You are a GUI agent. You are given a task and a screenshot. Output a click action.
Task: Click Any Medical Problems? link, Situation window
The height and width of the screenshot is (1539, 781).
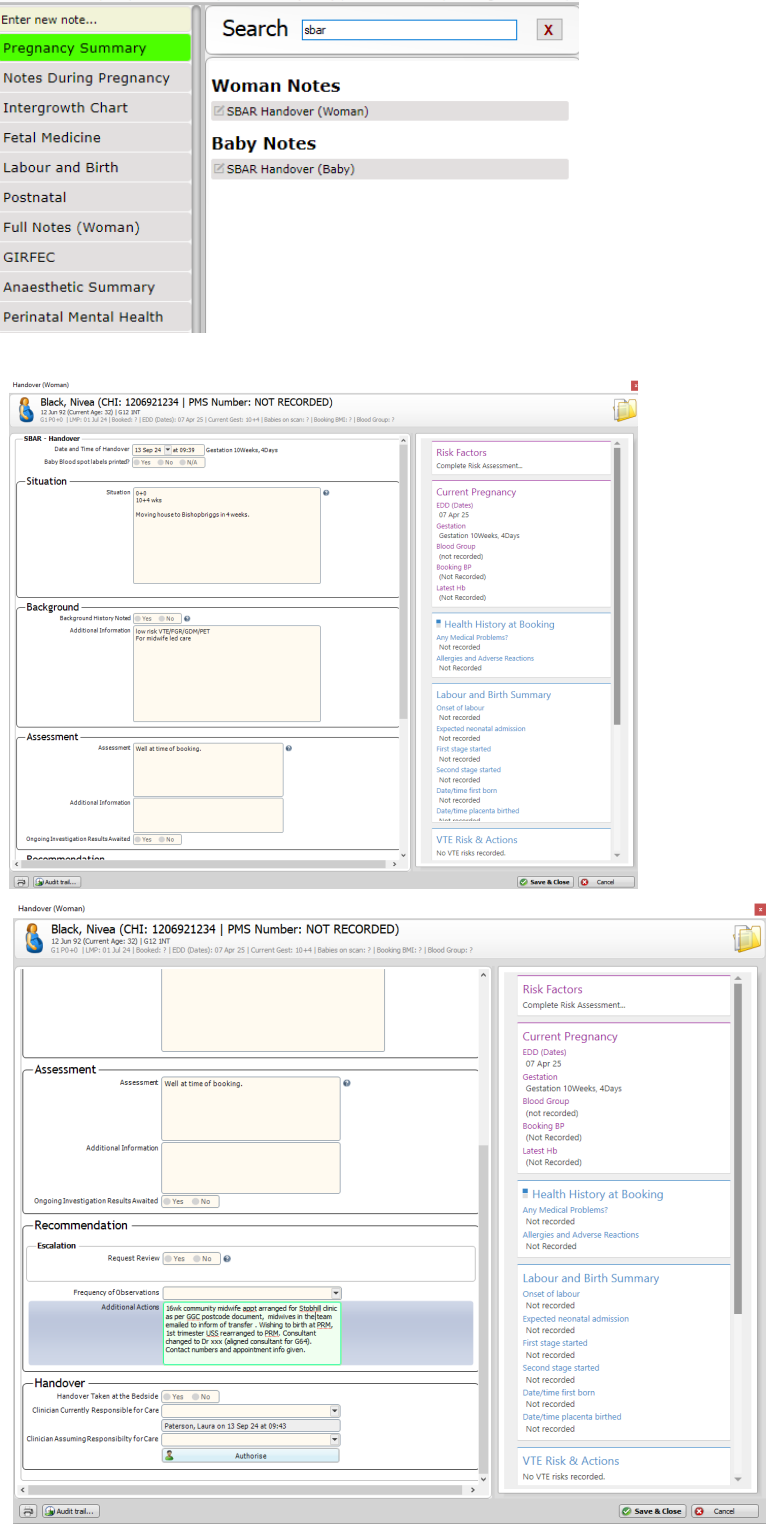point(472,638)
